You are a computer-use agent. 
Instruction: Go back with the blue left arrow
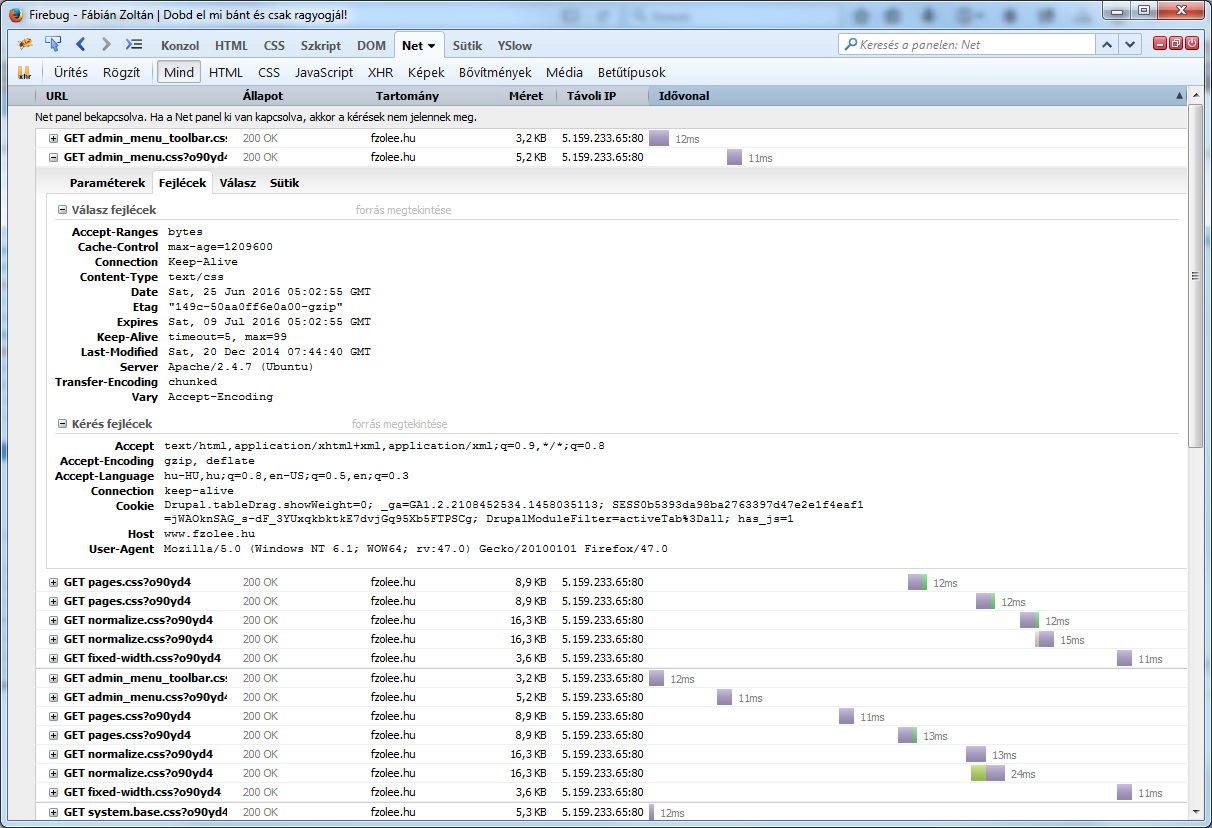point(81,45)
